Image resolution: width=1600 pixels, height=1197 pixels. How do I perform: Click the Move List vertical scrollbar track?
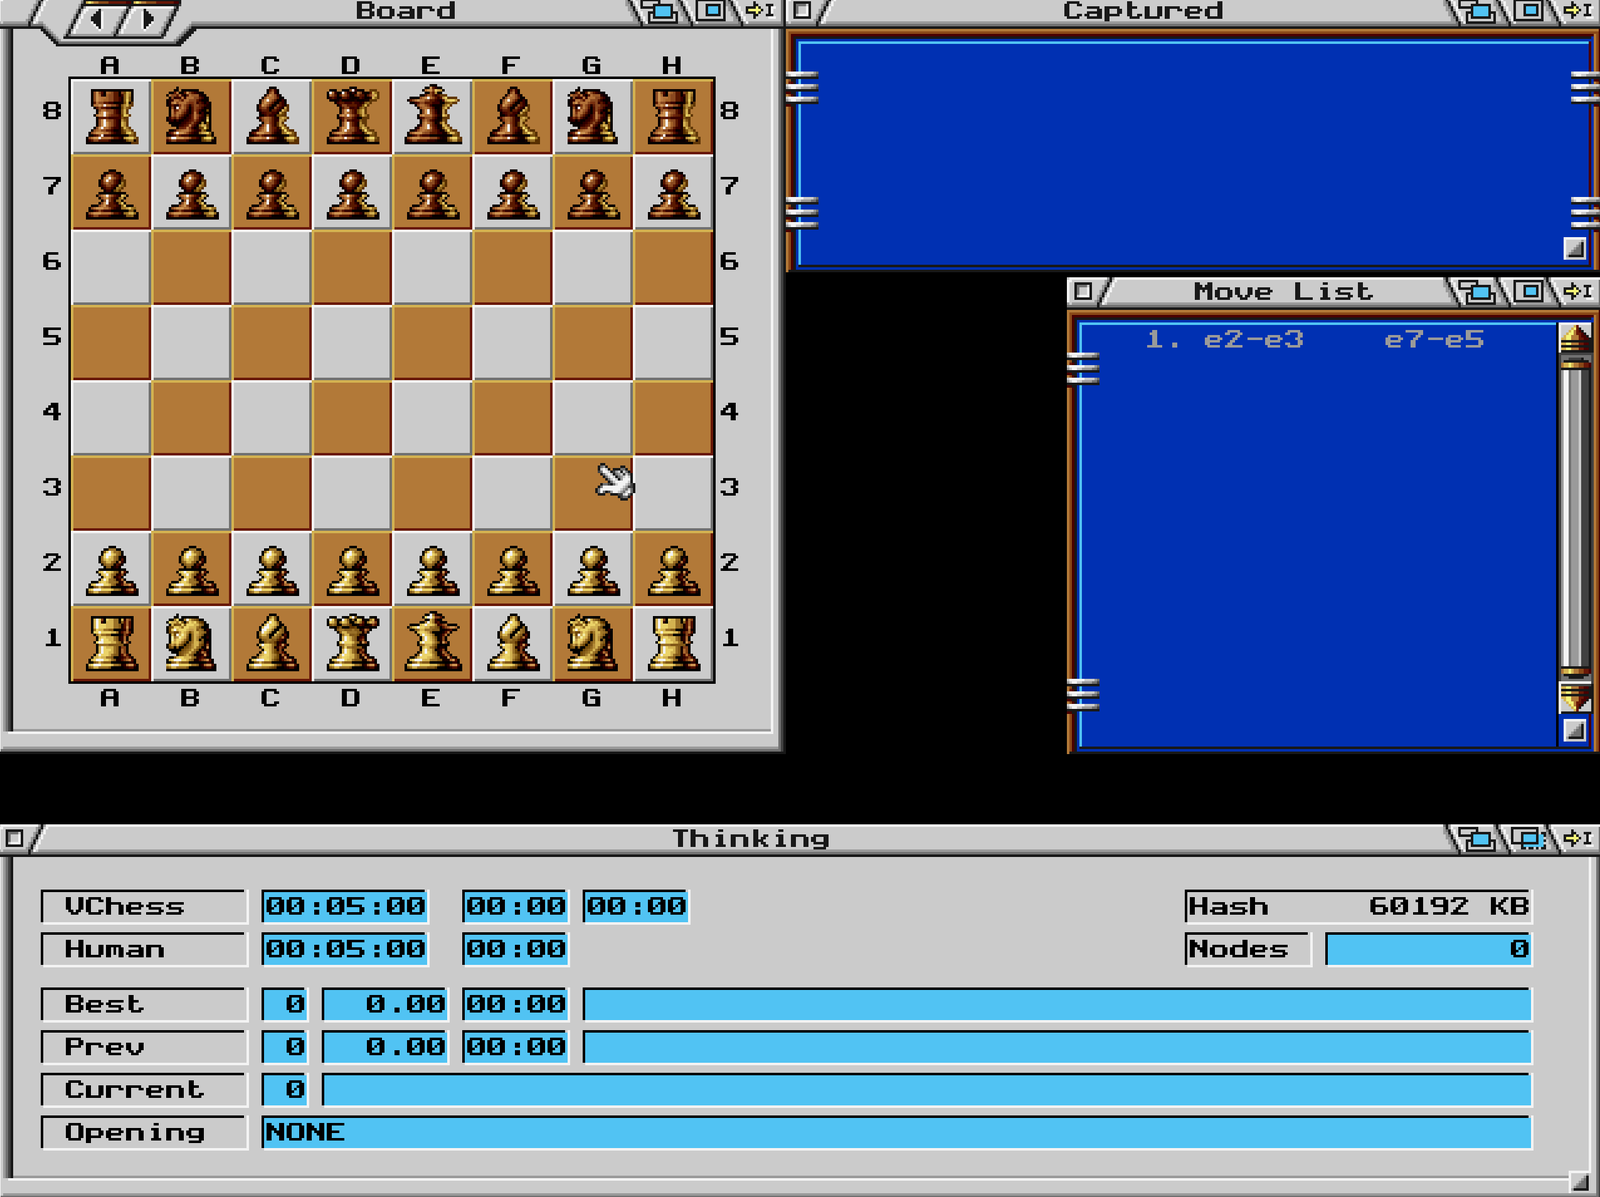[x=1575, y=518]
